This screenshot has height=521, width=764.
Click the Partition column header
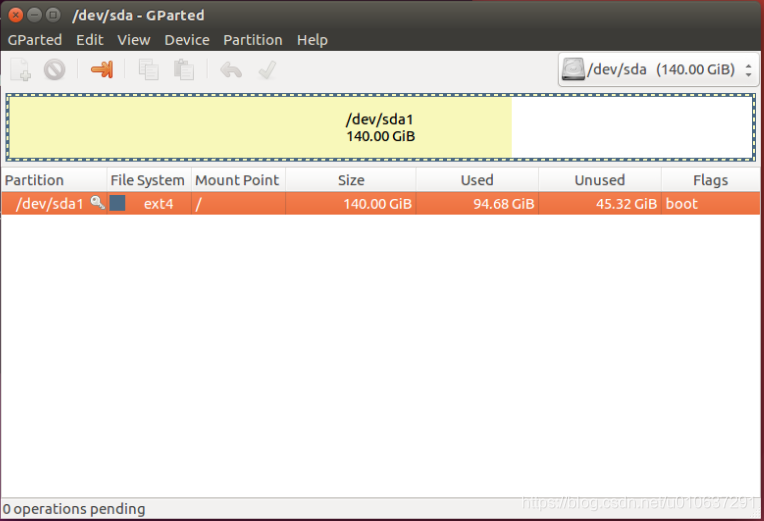(x=54, y=180)
